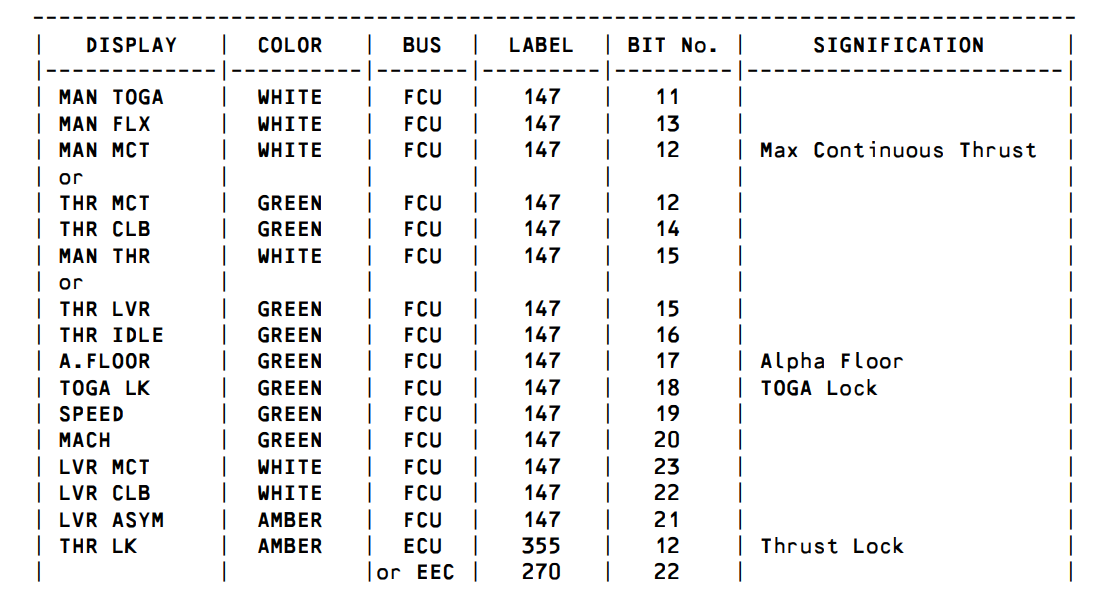1099x599 pixels.
Task: Select the MAN TOGA display entry
Action: tap(111, 97)
